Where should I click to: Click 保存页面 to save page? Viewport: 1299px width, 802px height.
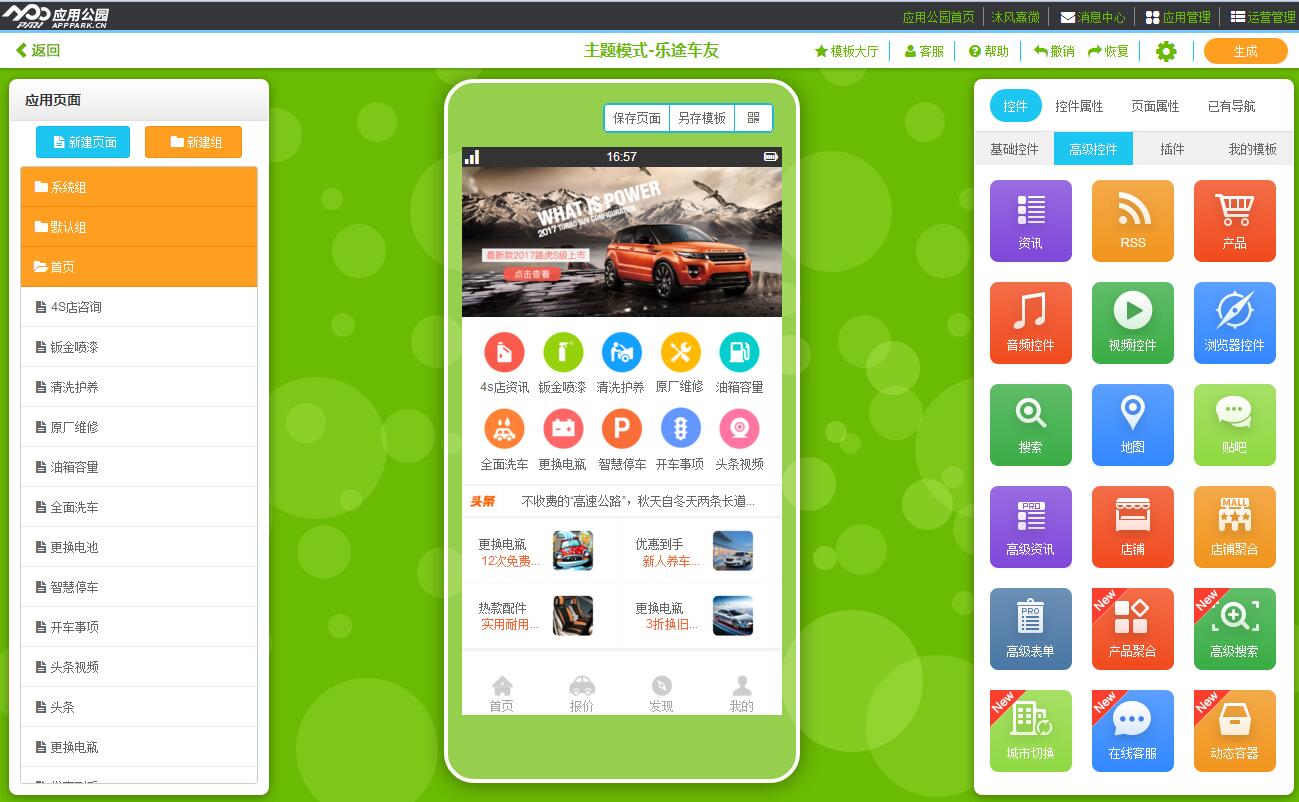coord(636,118)
